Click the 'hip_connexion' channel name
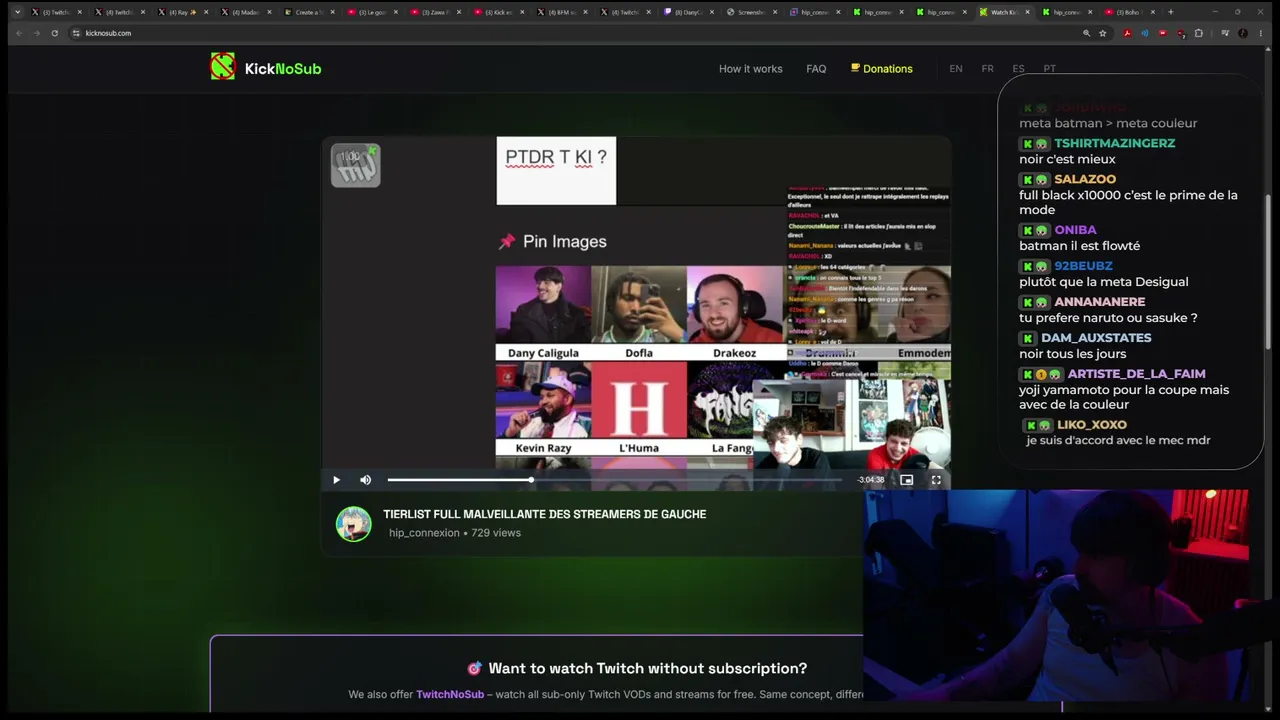 (x=424, y=533)
